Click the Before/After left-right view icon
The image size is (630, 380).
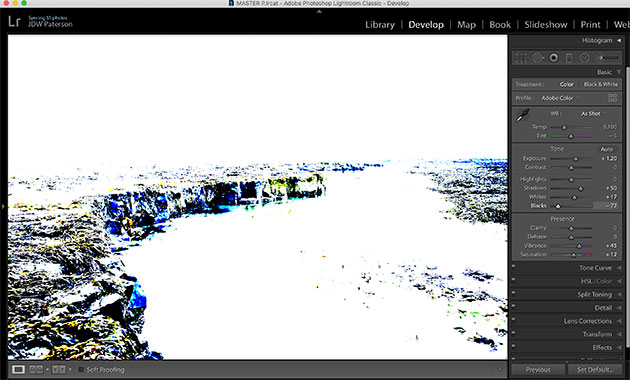36,369
